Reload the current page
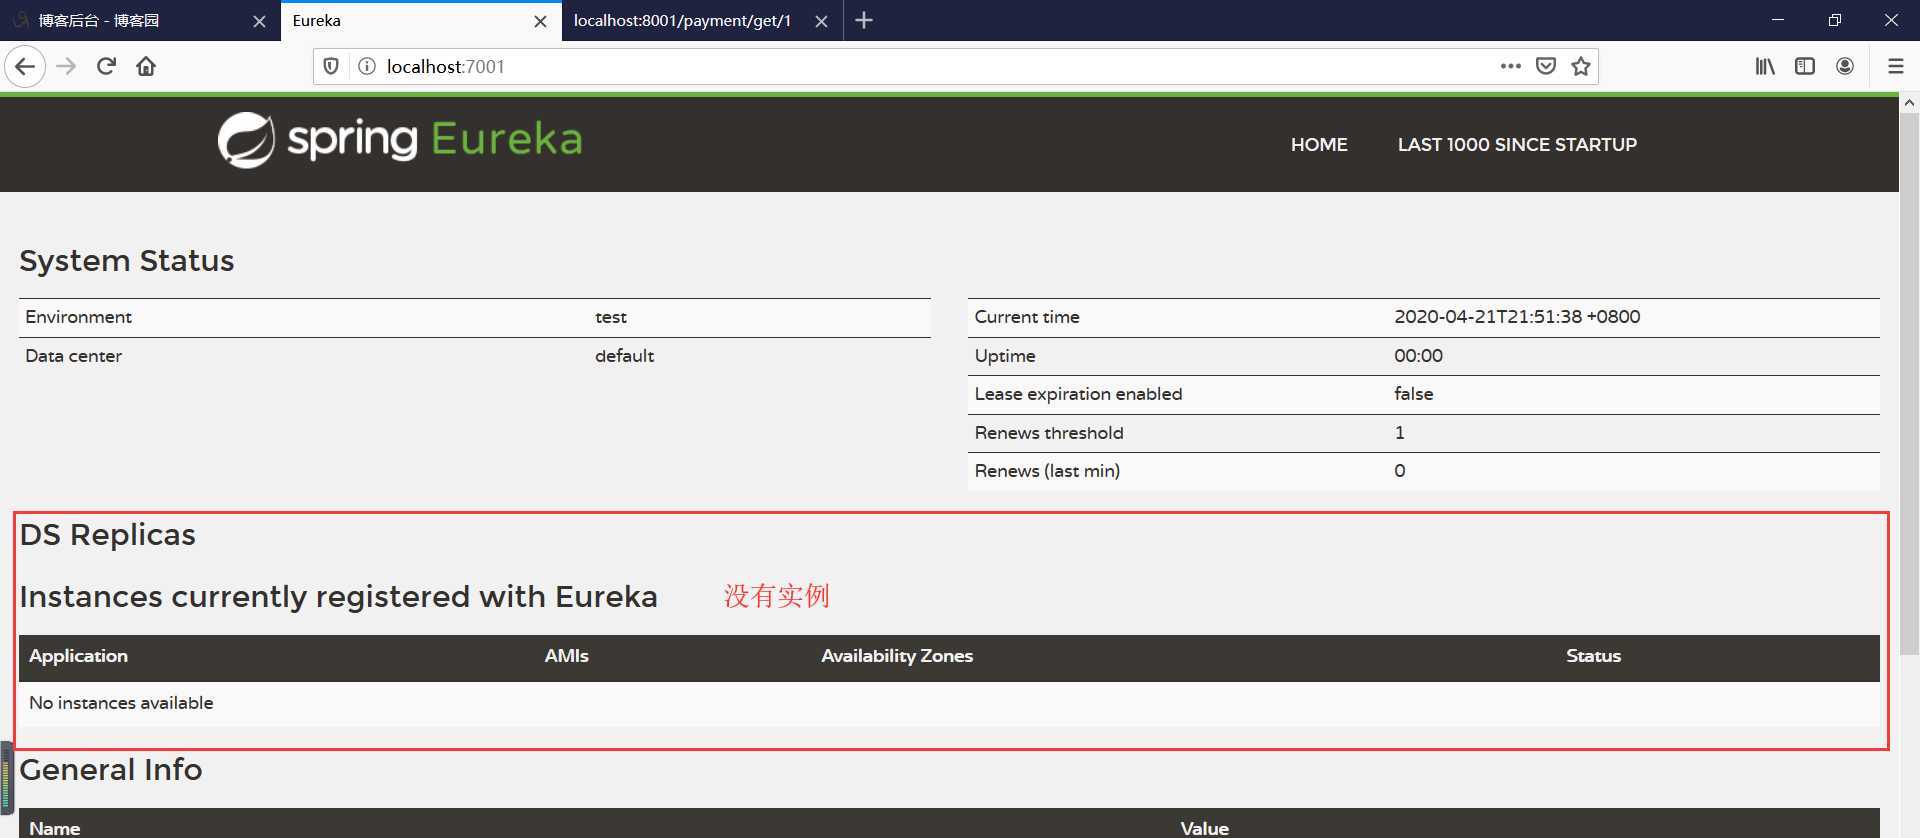This screenshot has height=838, width=1920. click(x=106, y=67)
